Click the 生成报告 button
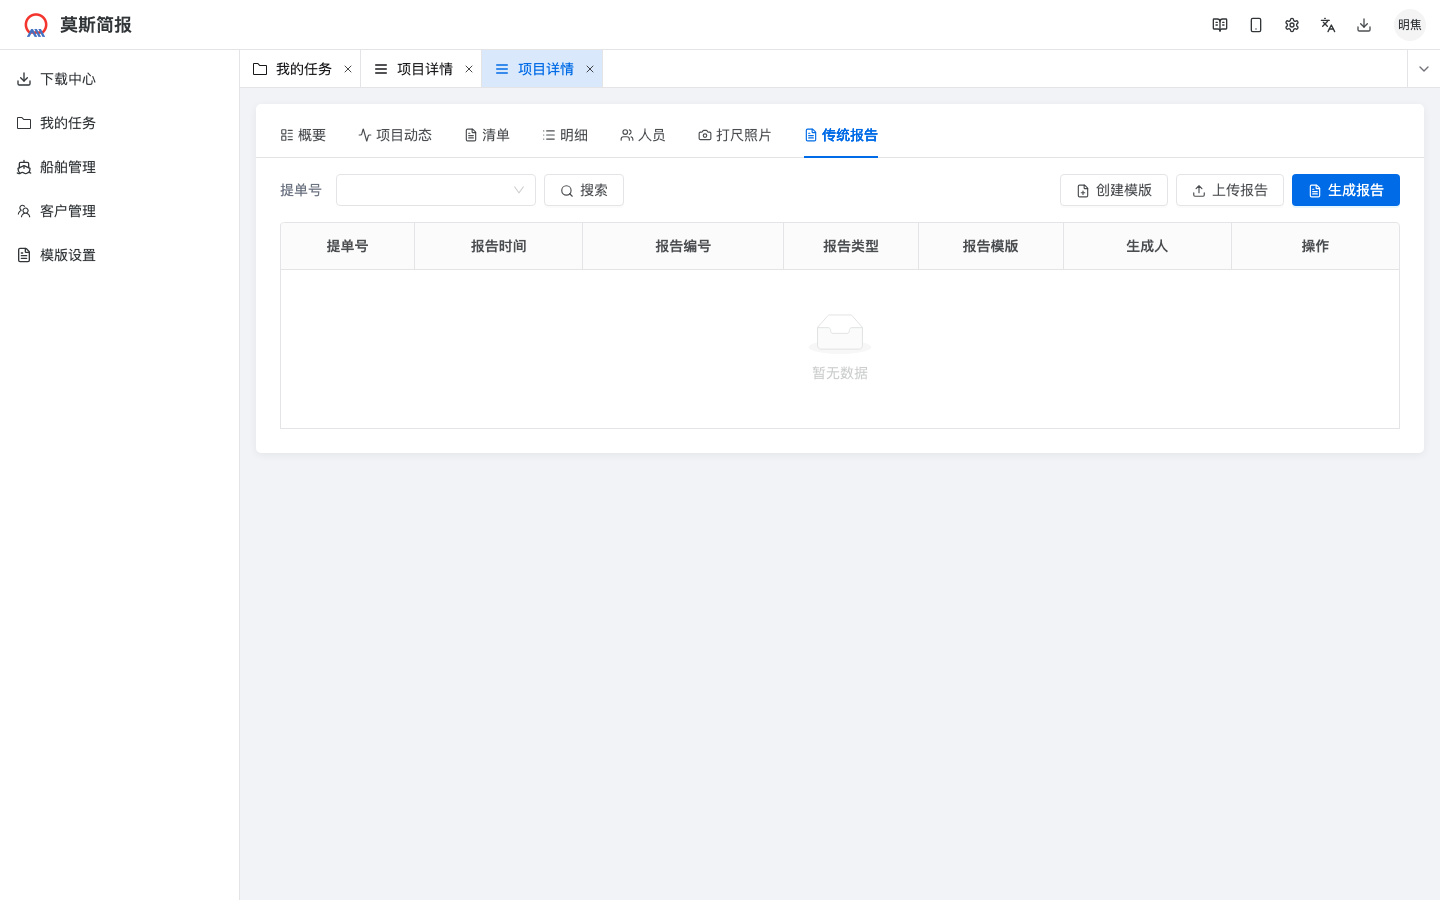The height and width of the screenshot is (900, 1440). click(1345, 190)
